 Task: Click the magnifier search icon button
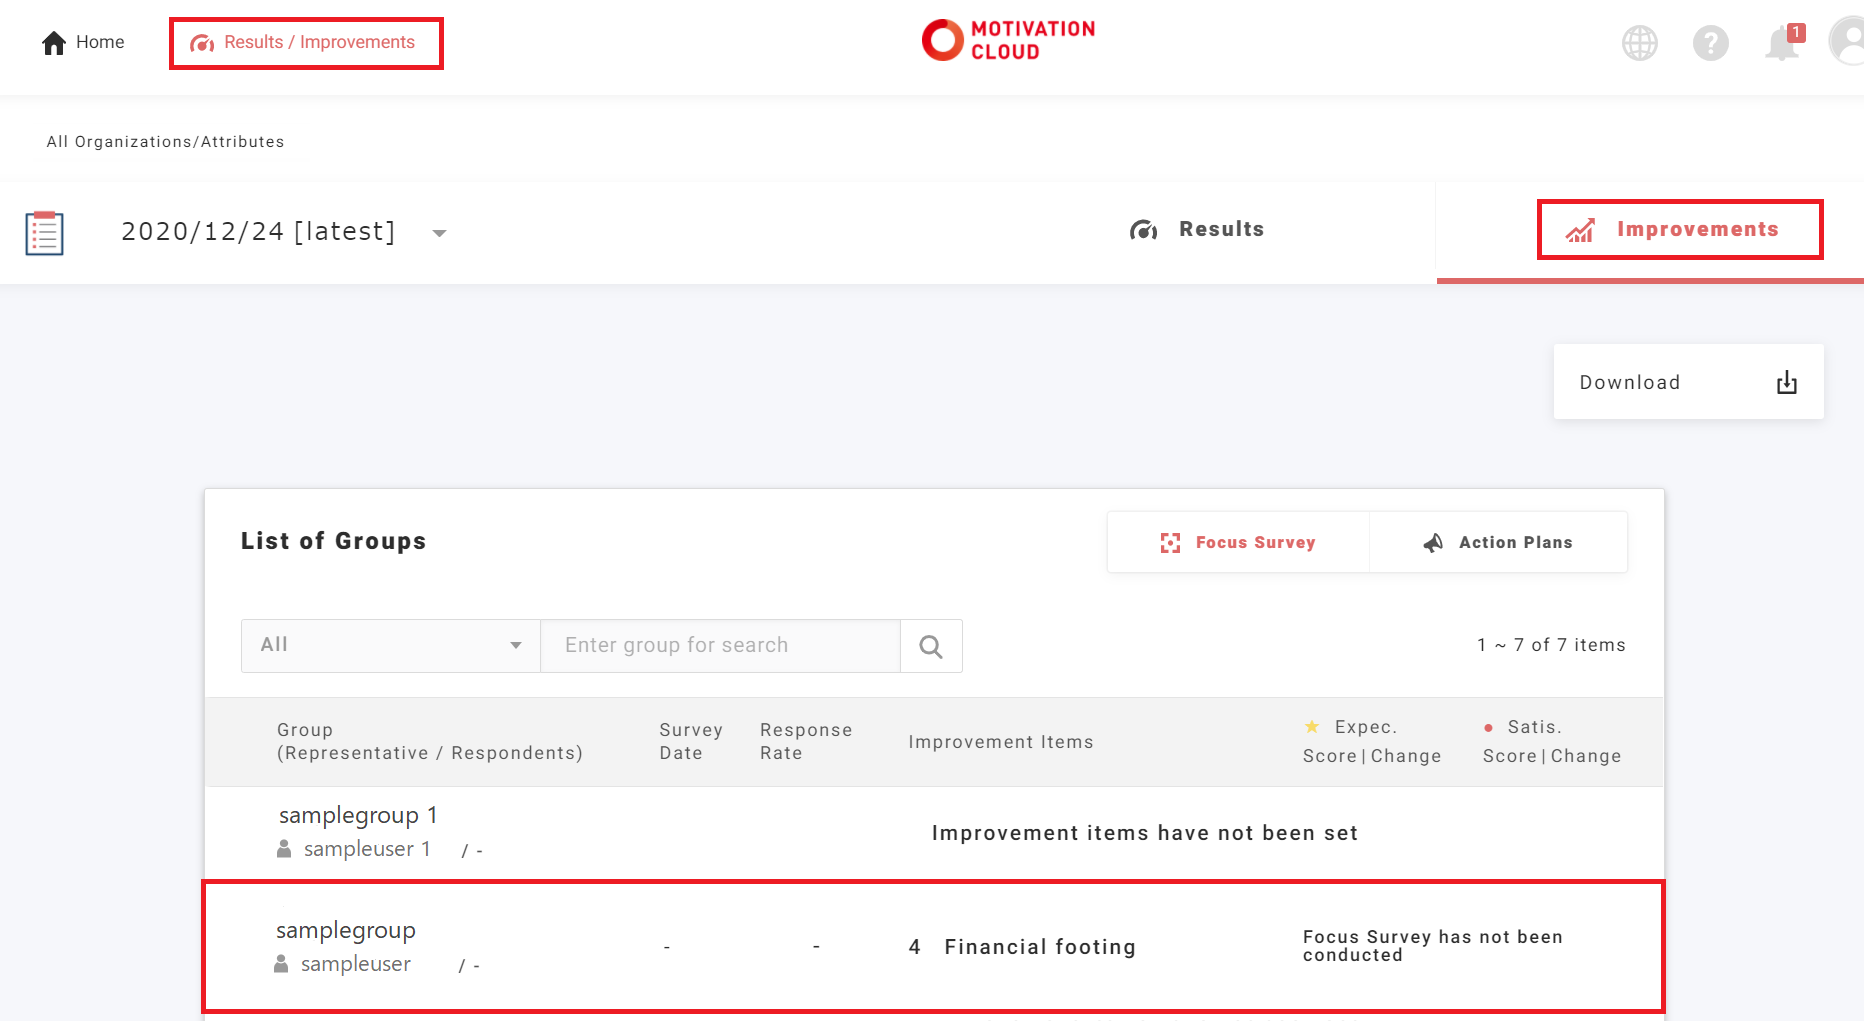[931, 646]
